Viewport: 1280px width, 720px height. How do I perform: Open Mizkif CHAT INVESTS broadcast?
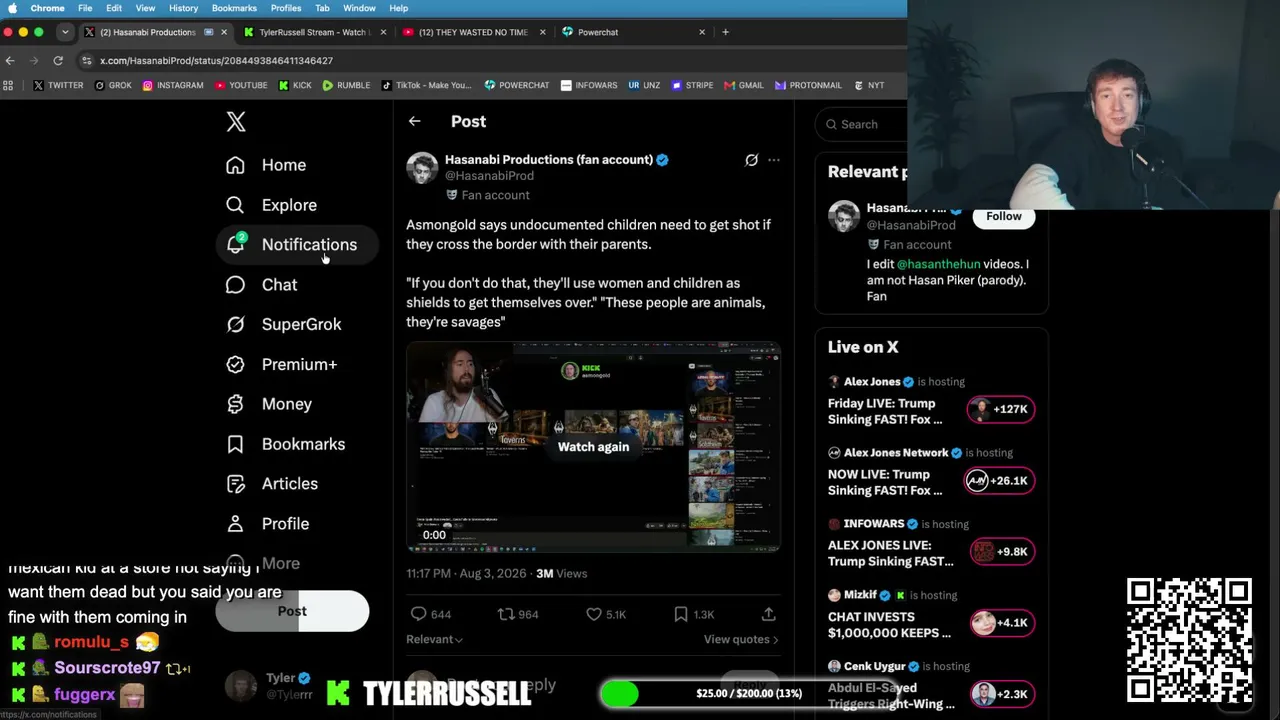[x=931, y=614]
